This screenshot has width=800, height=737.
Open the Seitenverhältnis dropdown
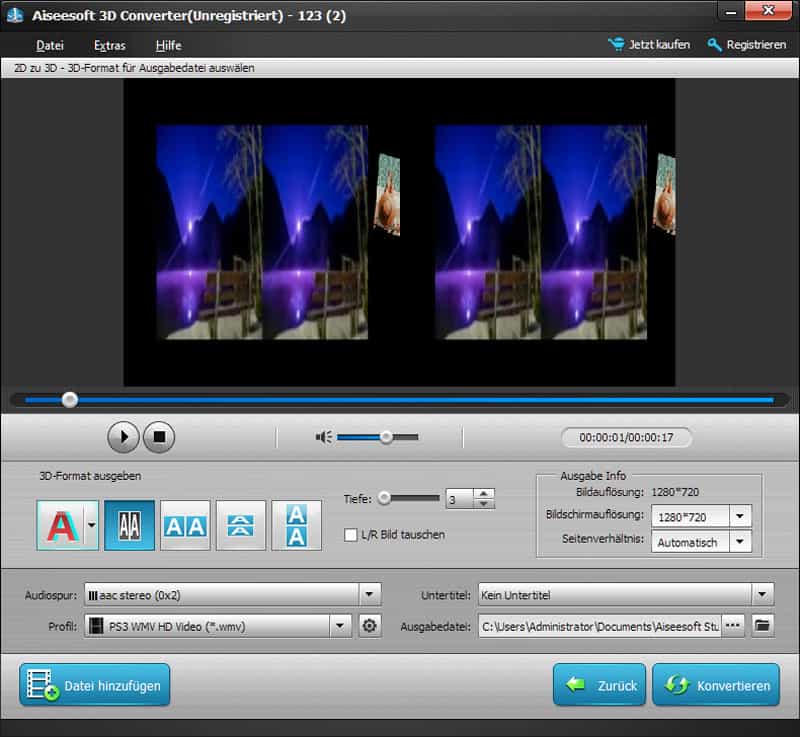[x=741, y=542]
